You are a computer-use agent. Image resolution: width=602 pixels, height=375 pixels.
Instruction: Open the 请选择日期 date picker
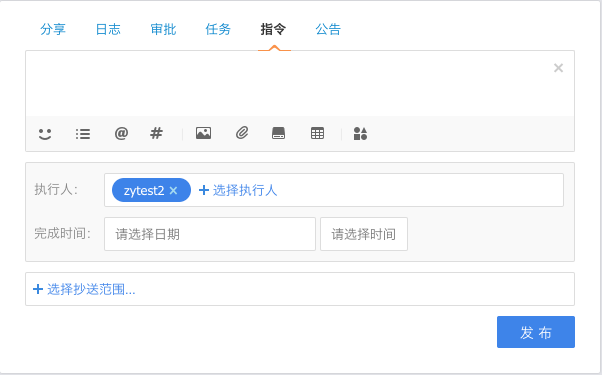pyautogui.click(x=210, y=234)
